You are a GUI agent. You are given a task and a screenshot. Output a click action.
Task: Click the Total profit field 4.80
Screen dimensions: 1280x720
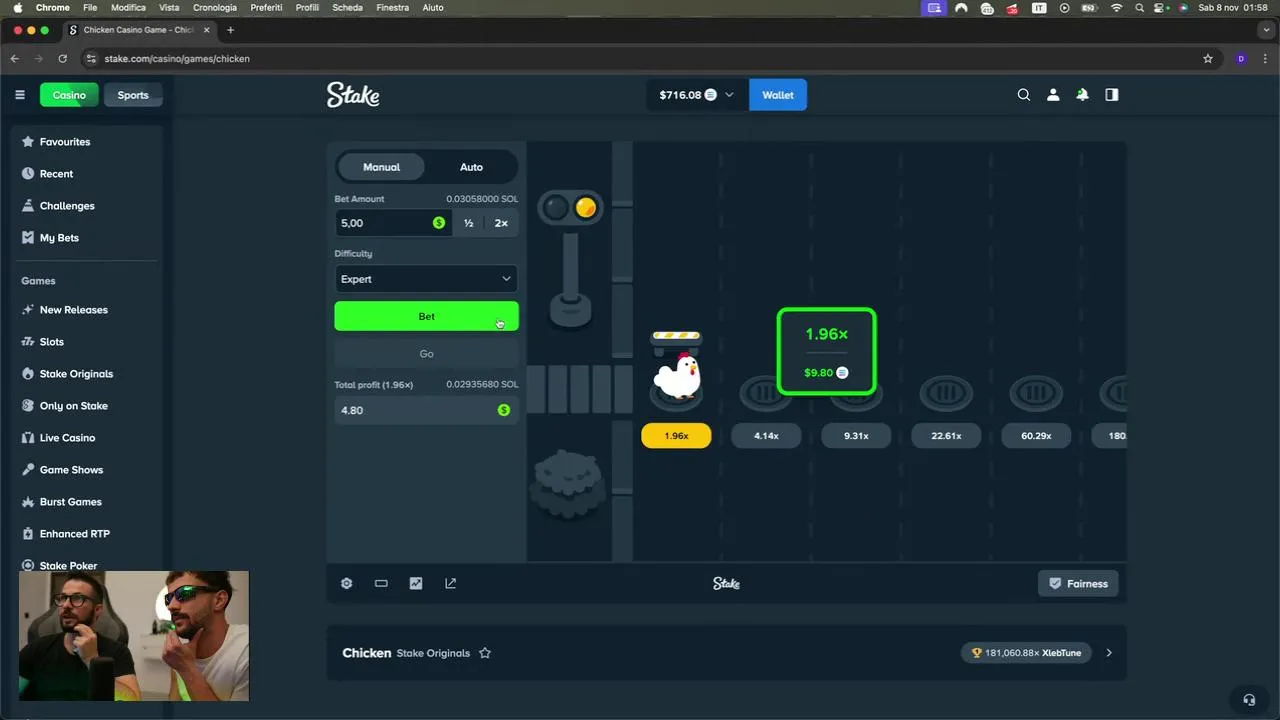[426, 410]
